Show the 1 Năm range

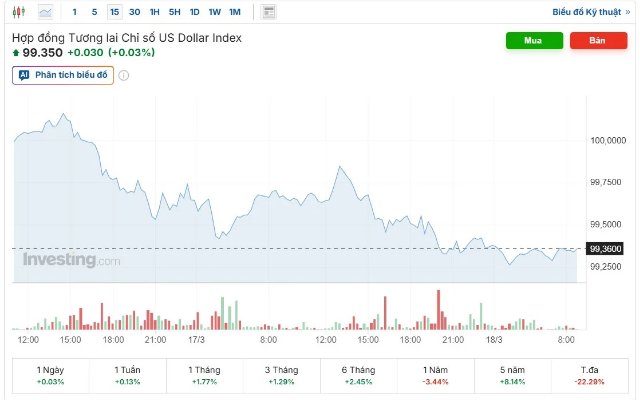tap(436, 375)
